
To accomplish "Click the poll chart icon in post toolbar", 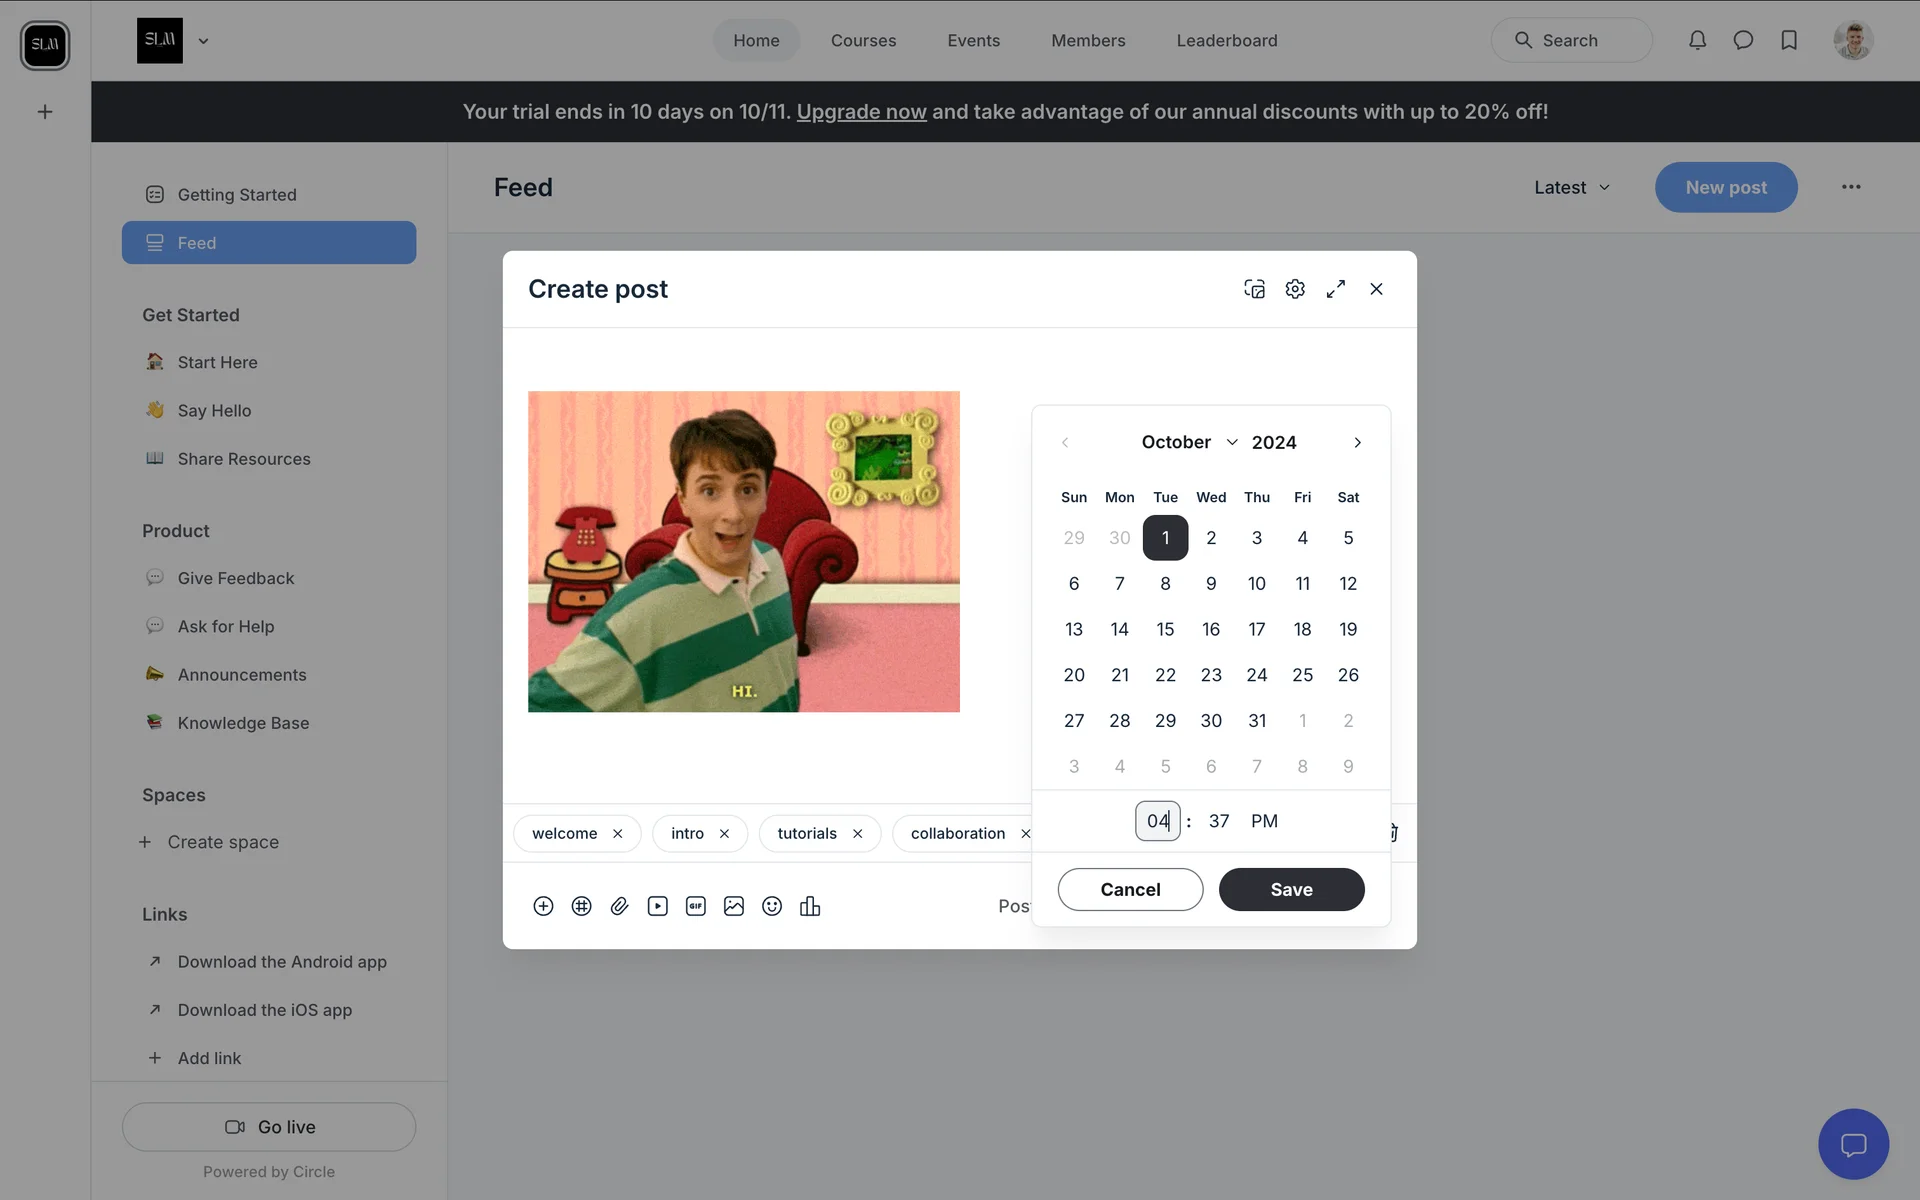I will click(x=810, y=906).
